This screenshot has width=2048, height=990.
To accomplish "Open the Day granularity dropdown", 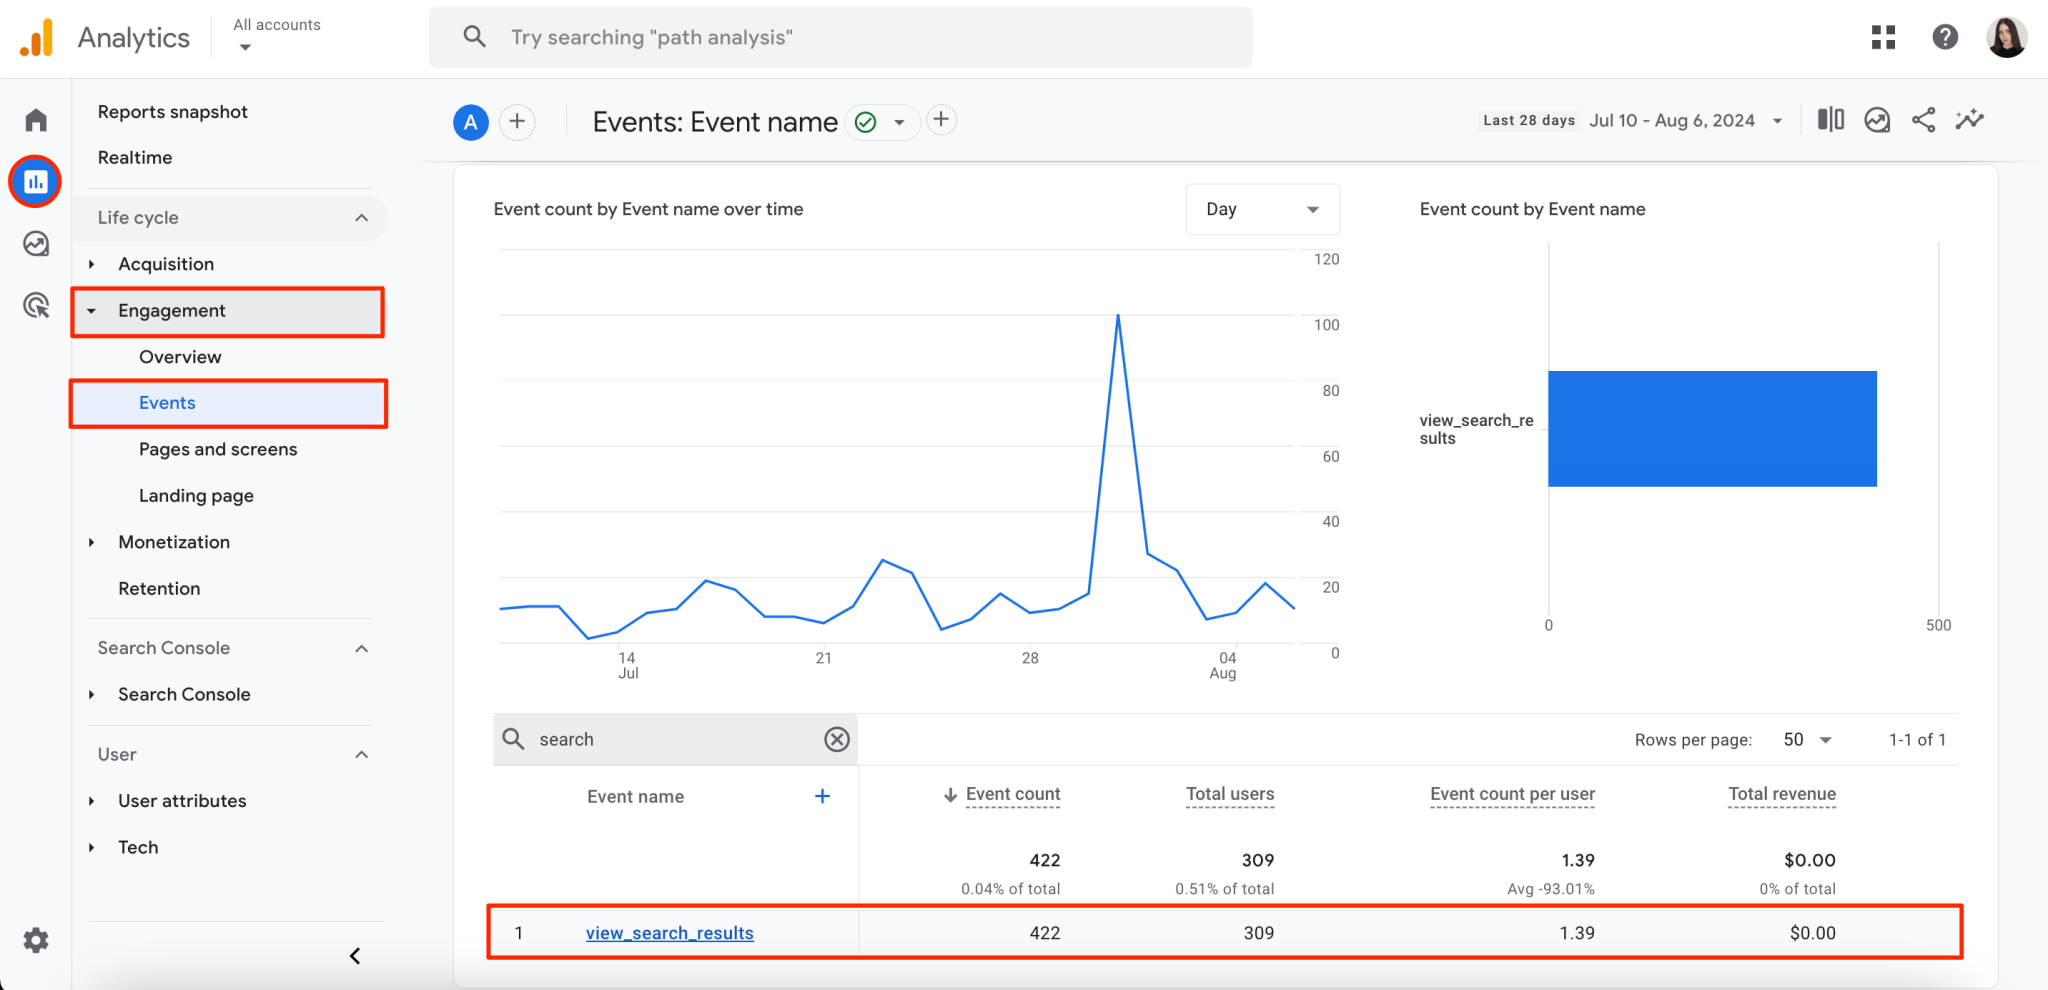I will tap(1262, 209).
